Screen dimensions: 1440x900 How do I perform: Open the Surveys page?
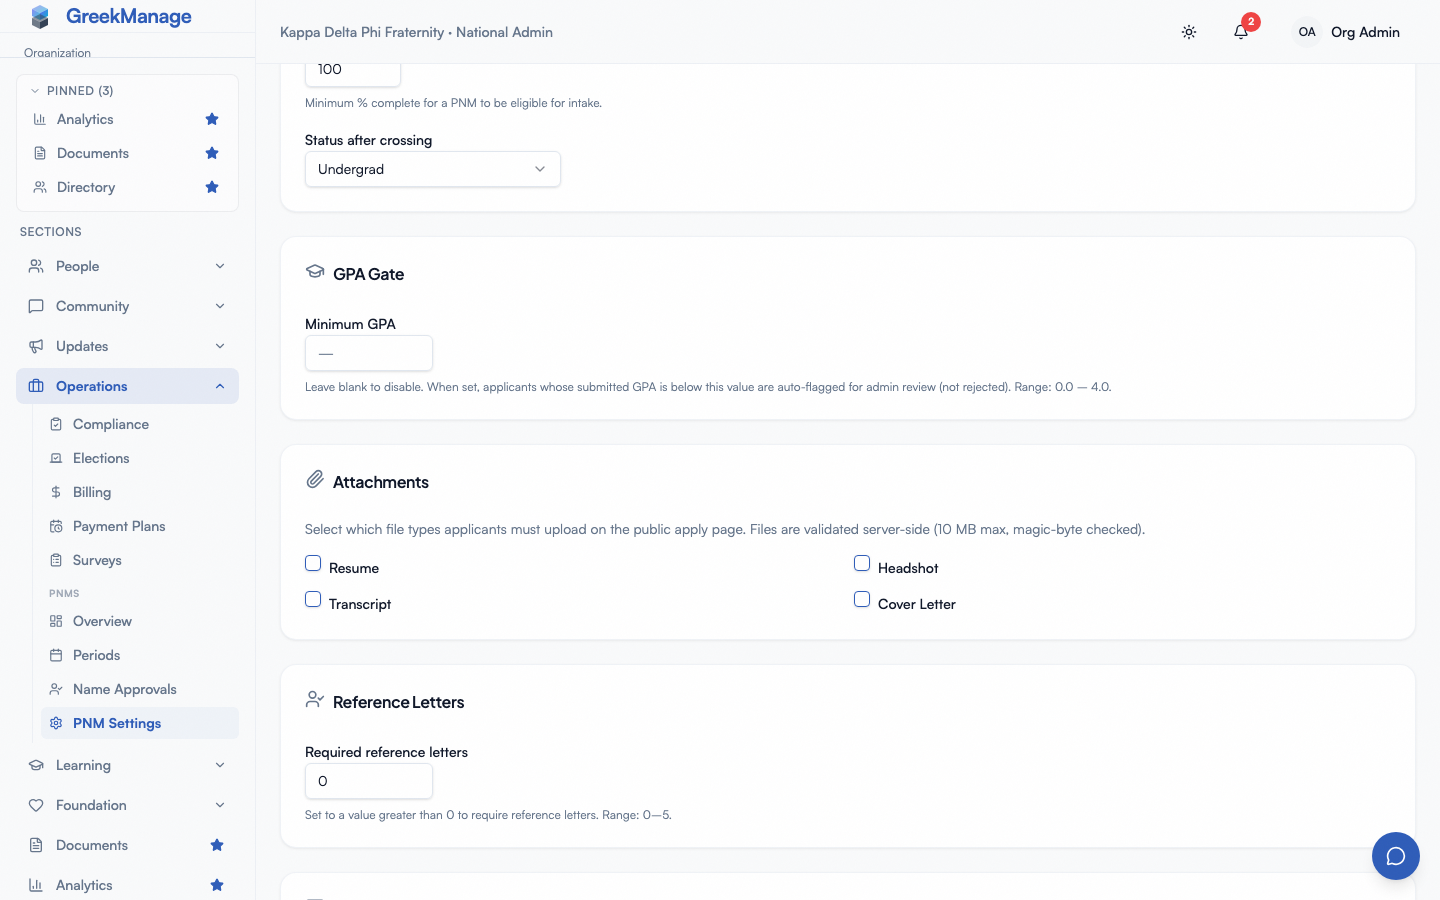[x=140, y=560]
